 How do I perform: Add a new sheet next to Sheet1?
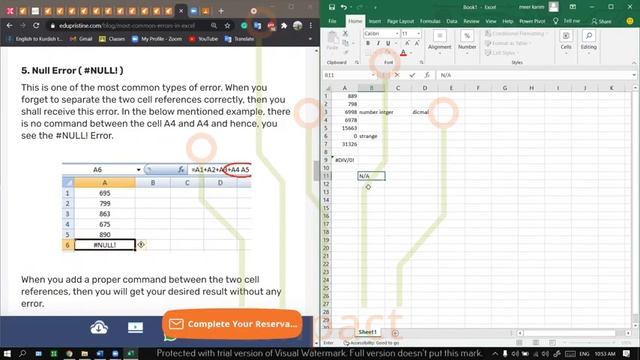(x=395, y=333)
